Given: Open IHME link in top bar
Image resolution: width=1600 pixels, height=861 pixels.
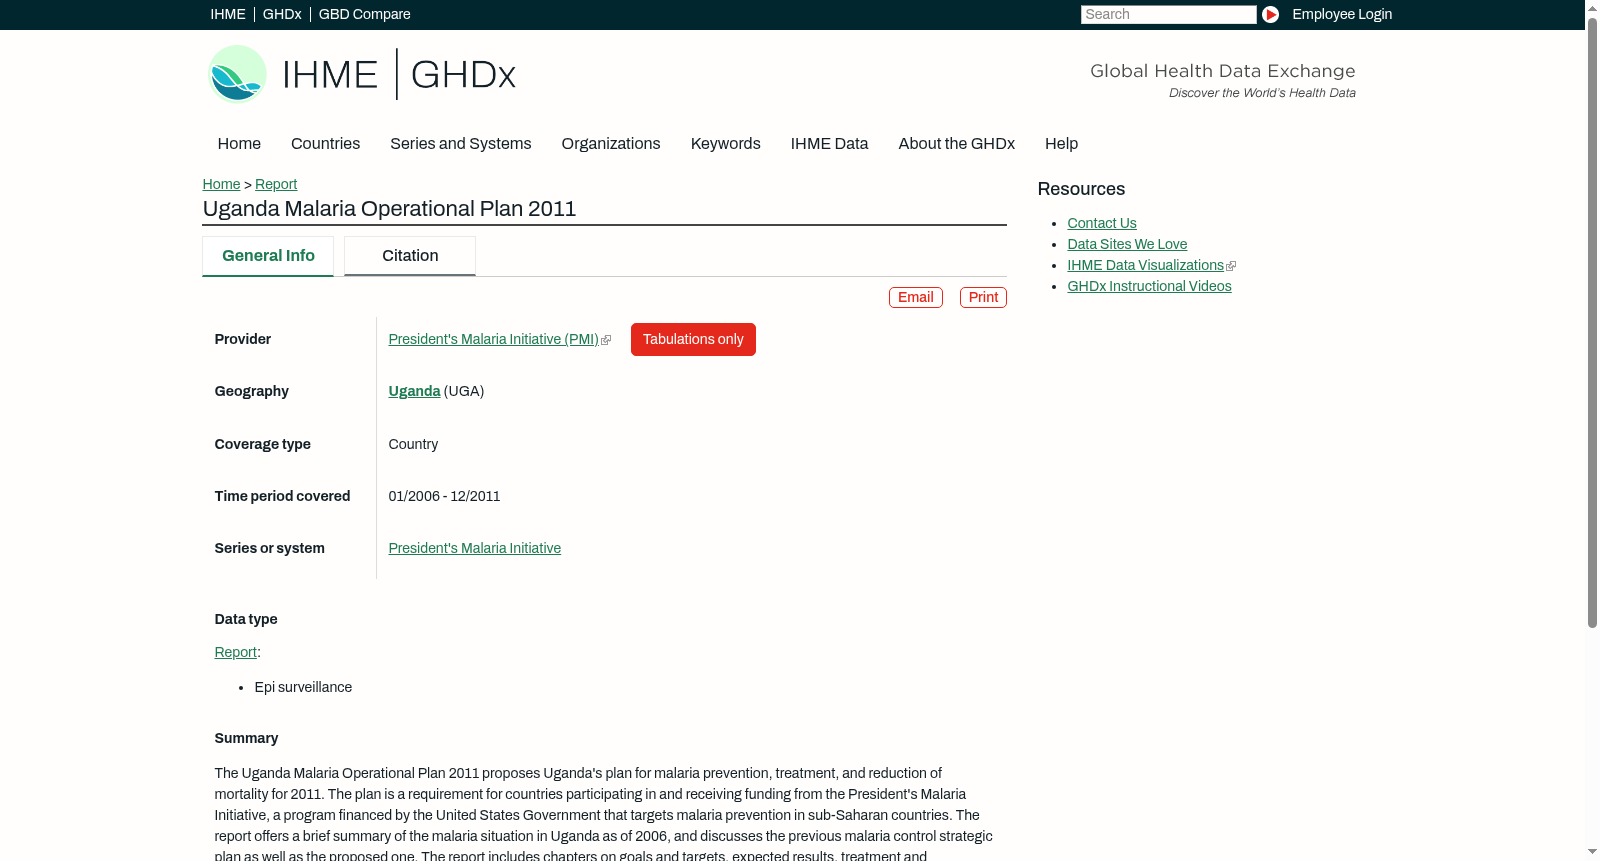Looking at the screenshot, I should coord(228,14).
